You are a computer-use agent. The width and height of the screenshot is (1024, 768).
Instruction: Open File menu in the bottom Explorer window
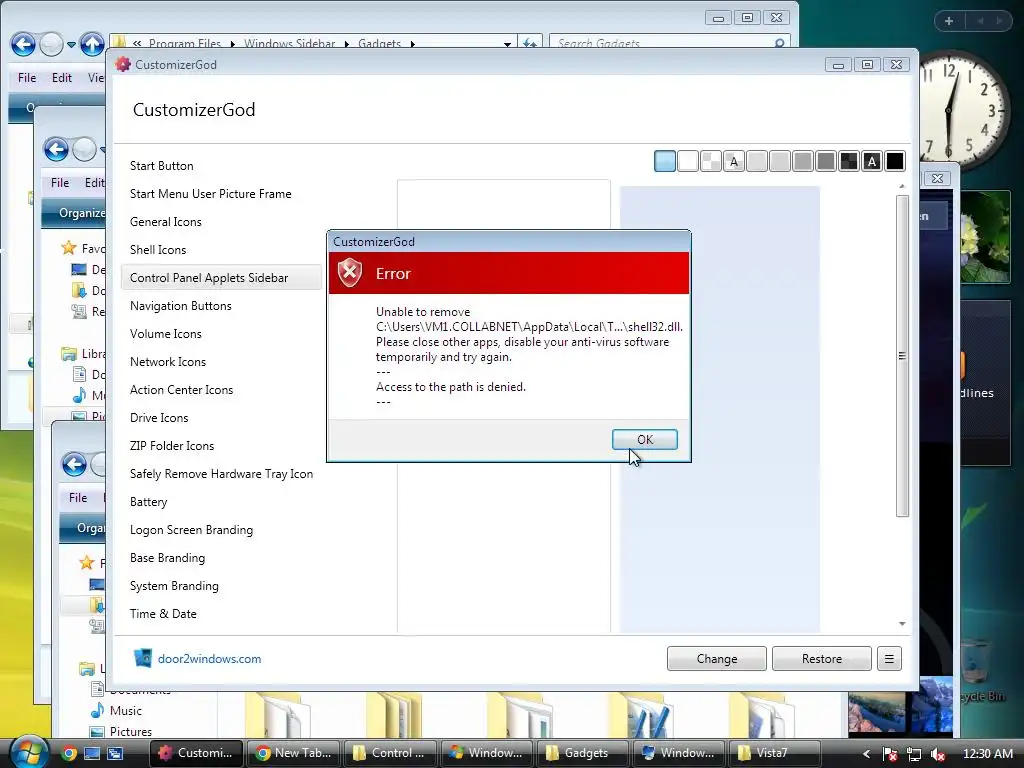(x=78, y=498)
